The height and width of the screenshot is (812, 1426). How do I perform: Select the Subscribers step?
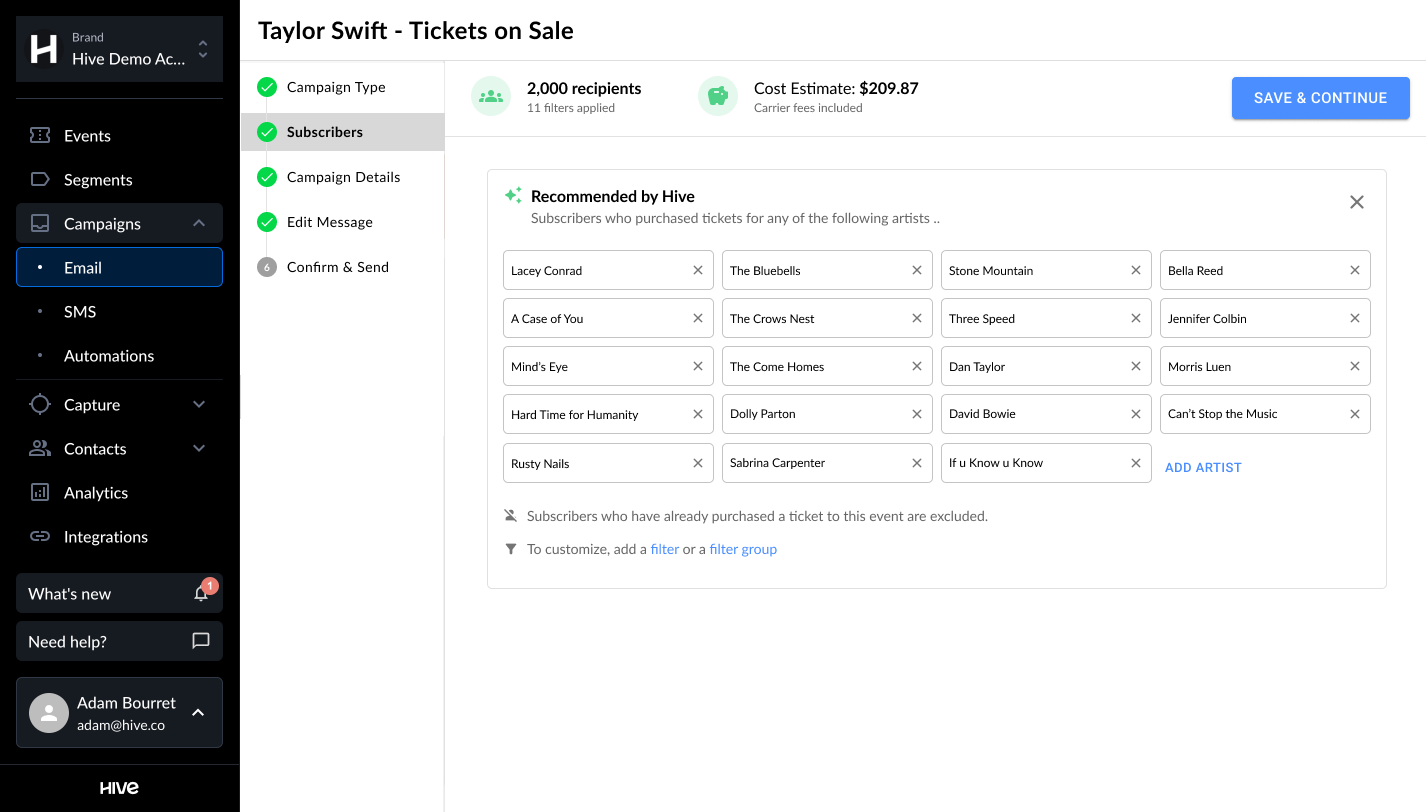[x=342, y=132]
